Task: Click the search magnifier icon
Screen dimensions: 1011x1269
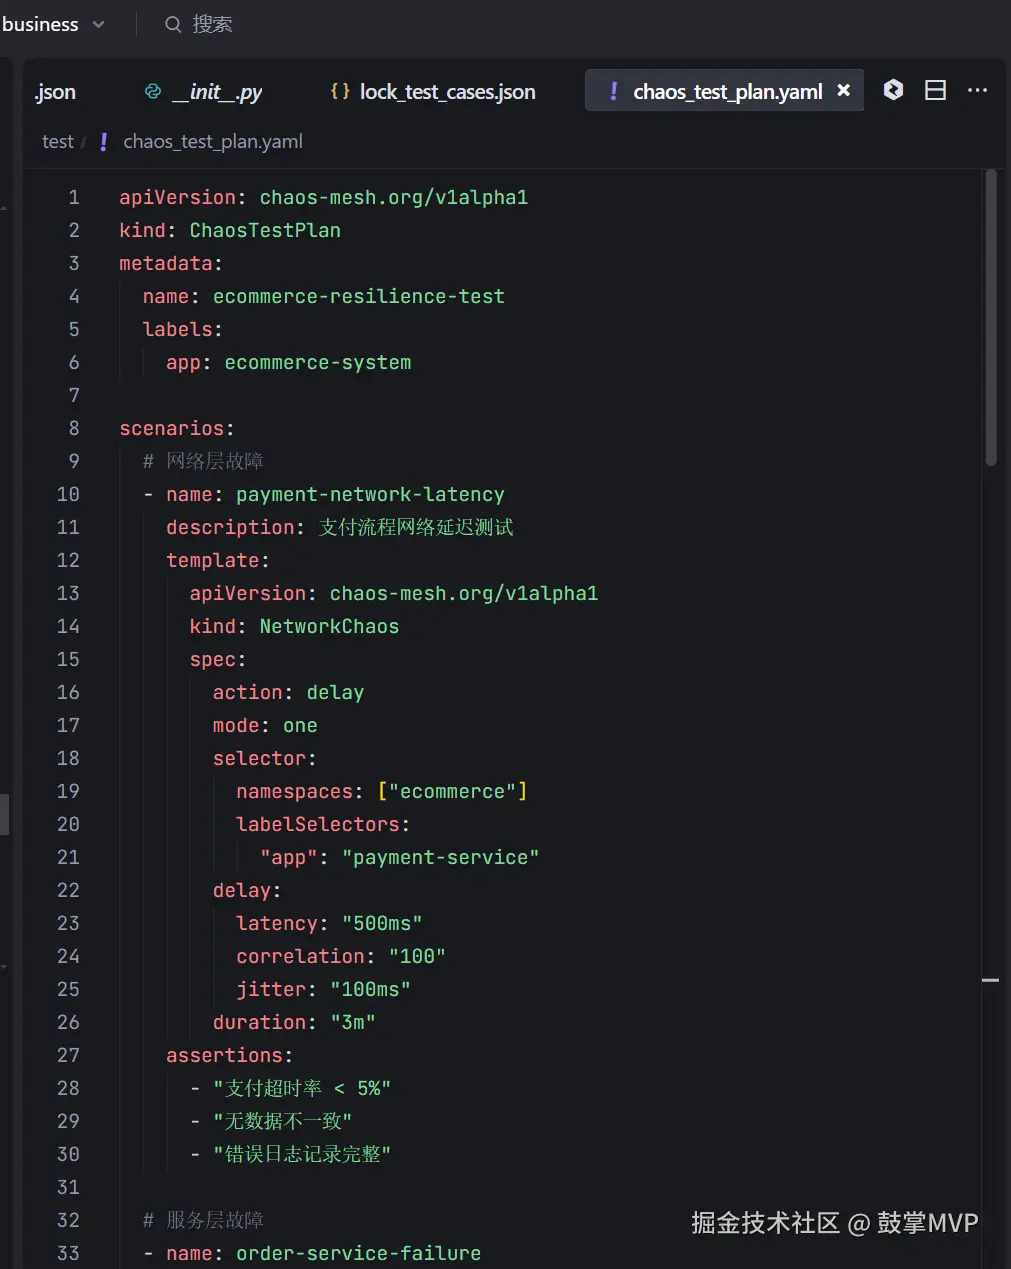Action: (x=173, y=25)
